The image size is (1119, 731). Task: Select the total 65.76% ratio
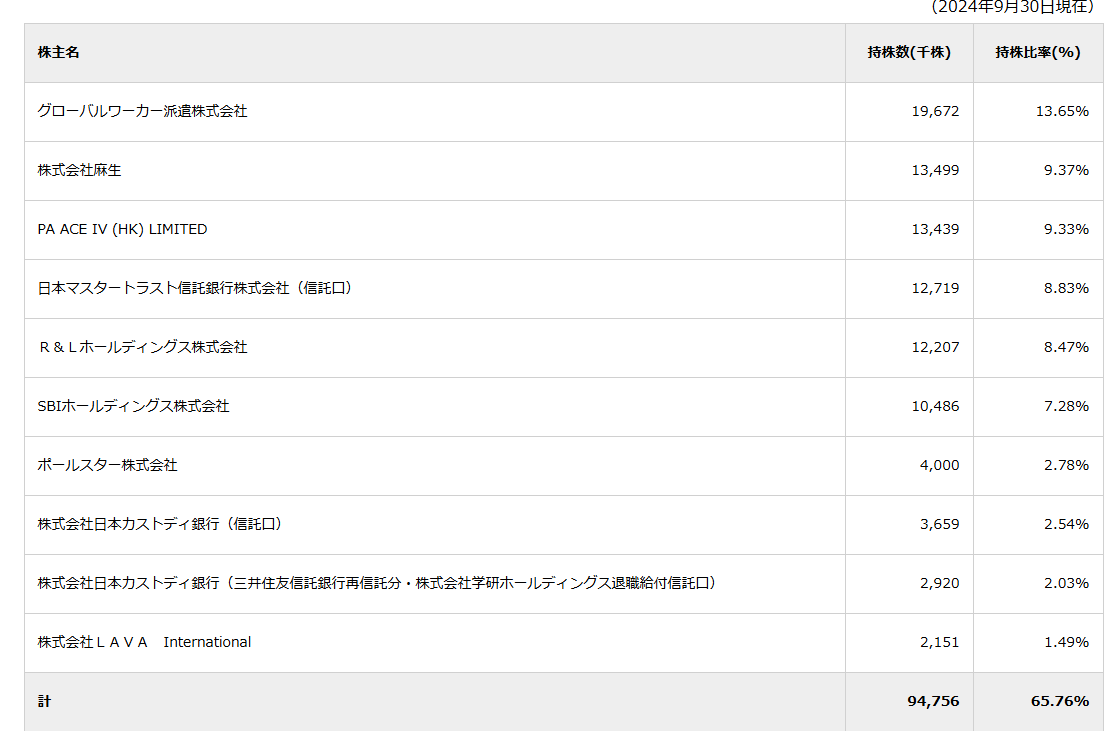click(1059, 701)
